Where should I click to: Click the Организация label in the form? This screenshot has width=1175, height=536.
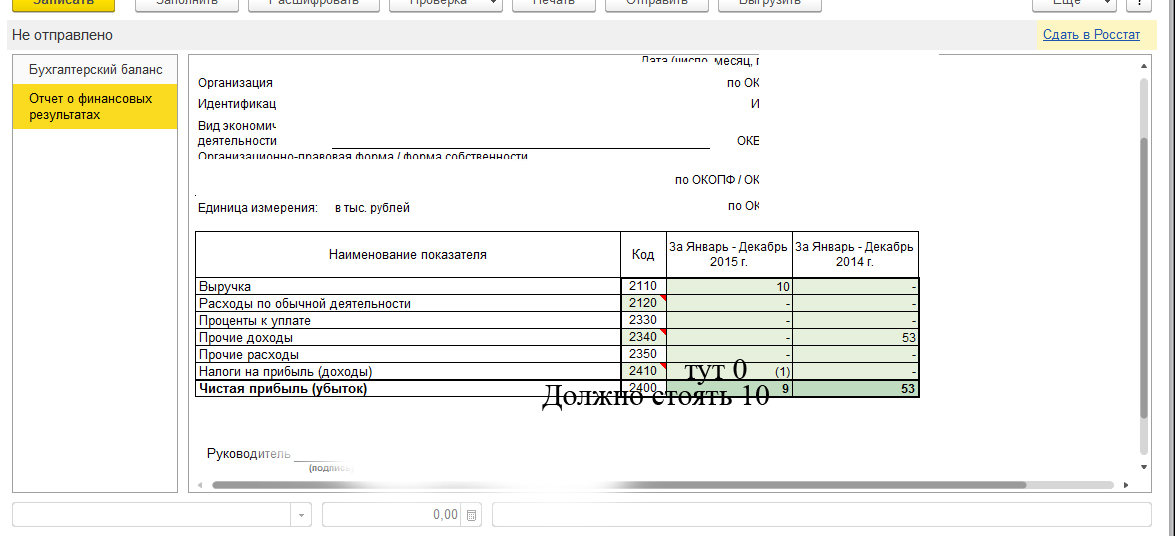235,82
